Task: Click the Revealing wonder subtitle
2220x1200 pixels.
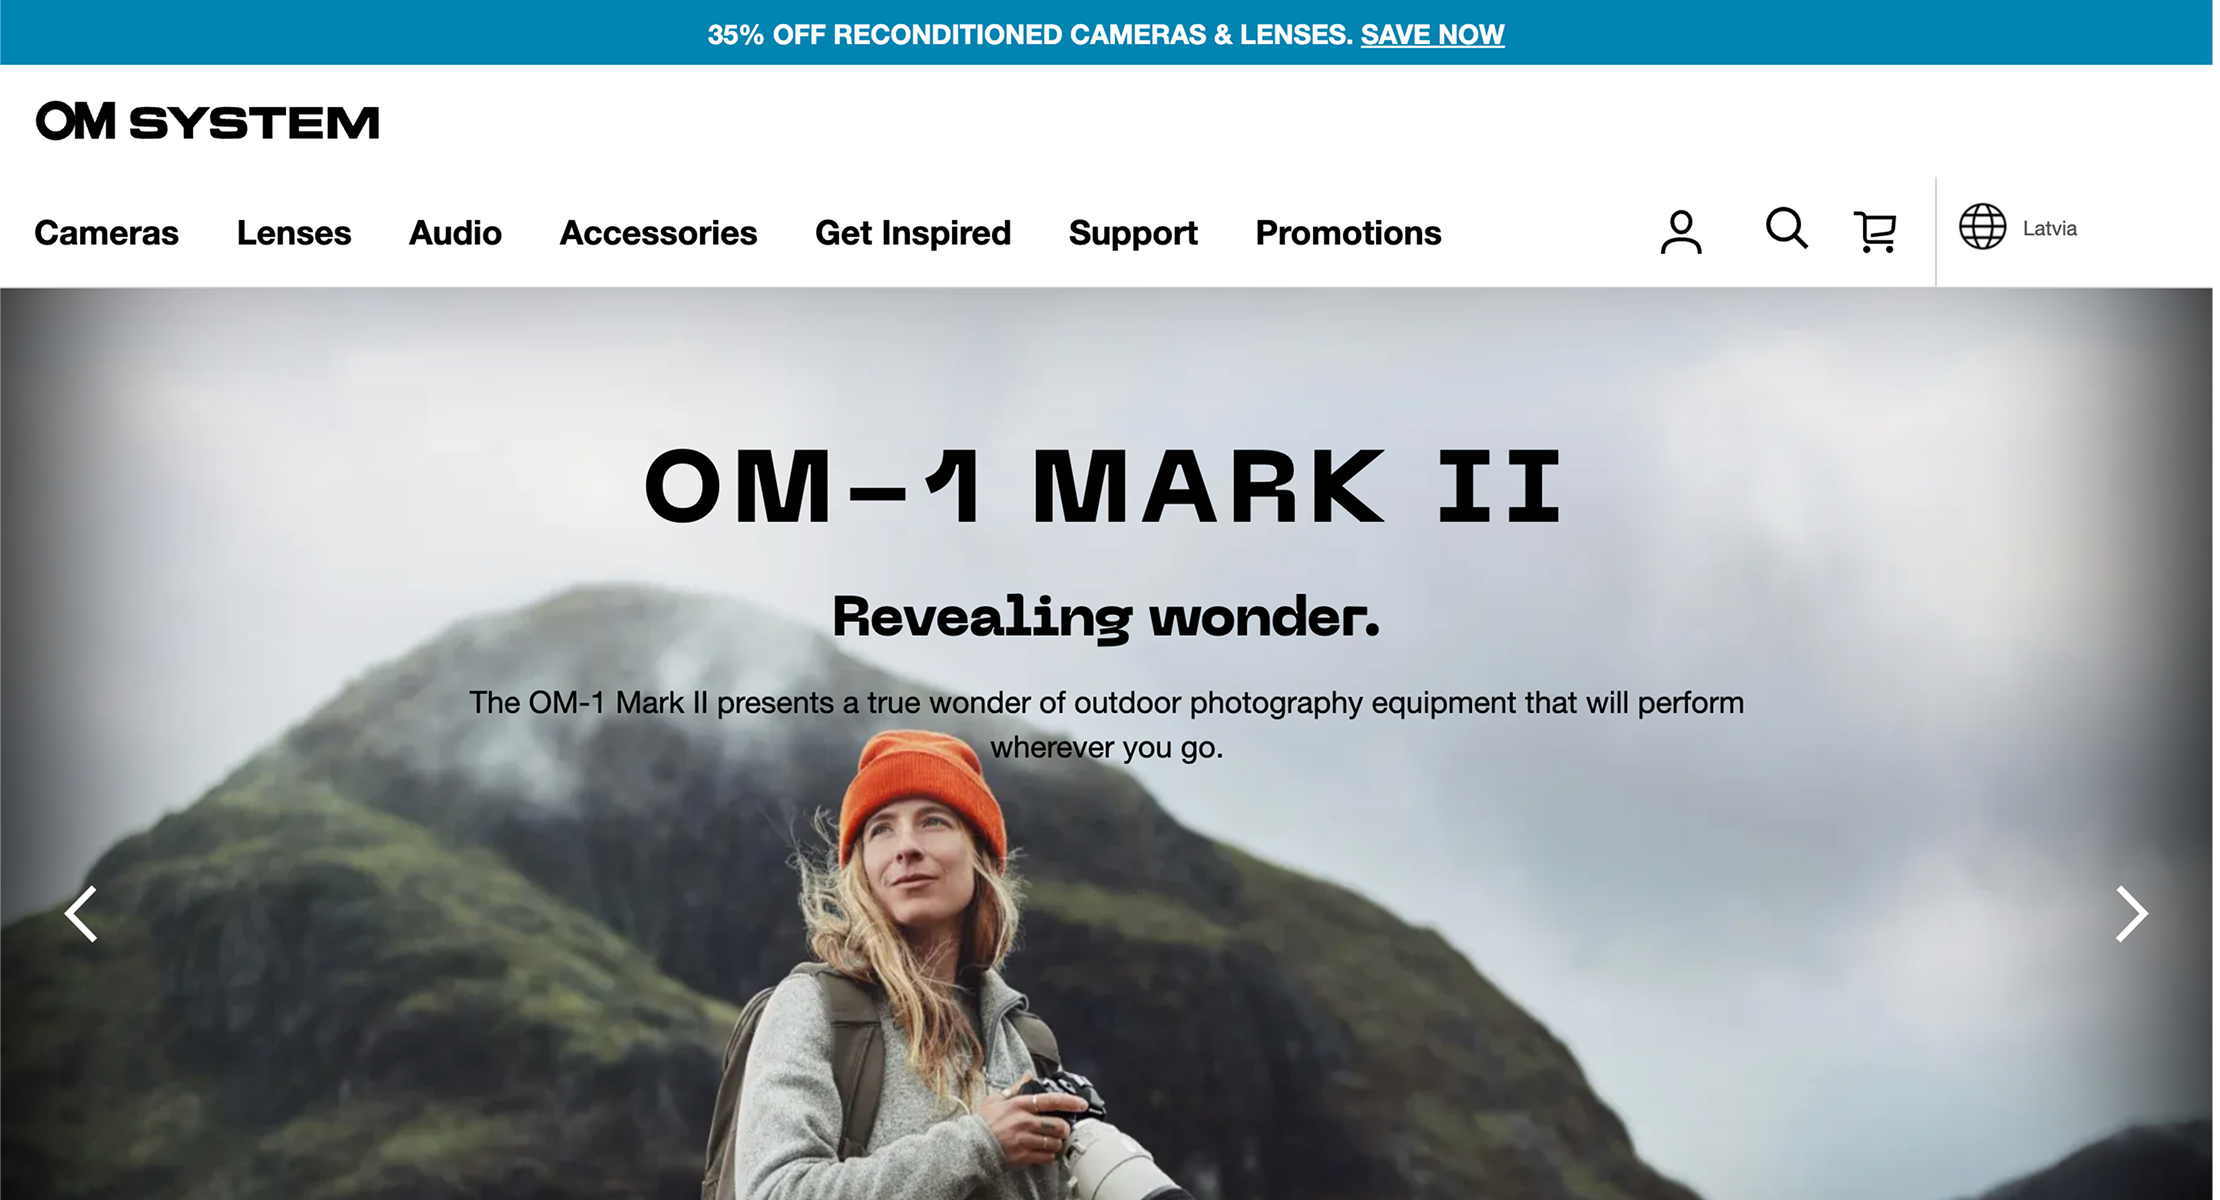Action: click(1106, 617)
